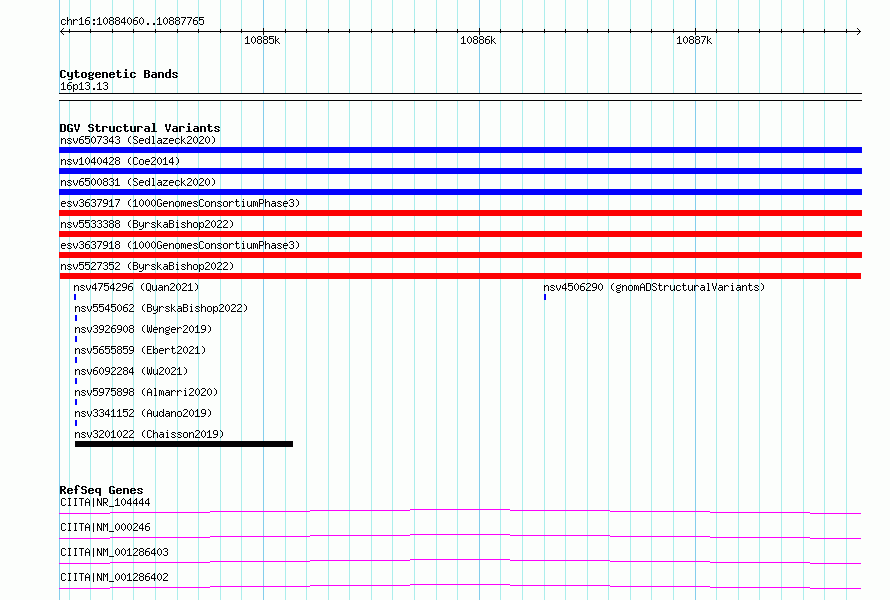
Task: Click the 10887k ruler tick label
Action: [694, 40]
